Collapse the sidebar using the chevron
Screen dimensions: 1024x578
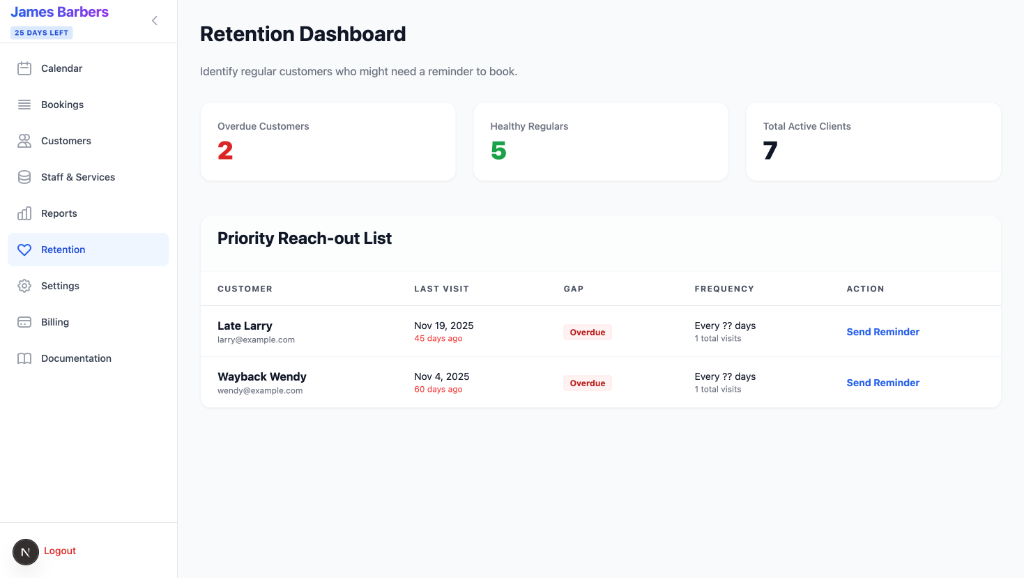[x=154, y=20]
